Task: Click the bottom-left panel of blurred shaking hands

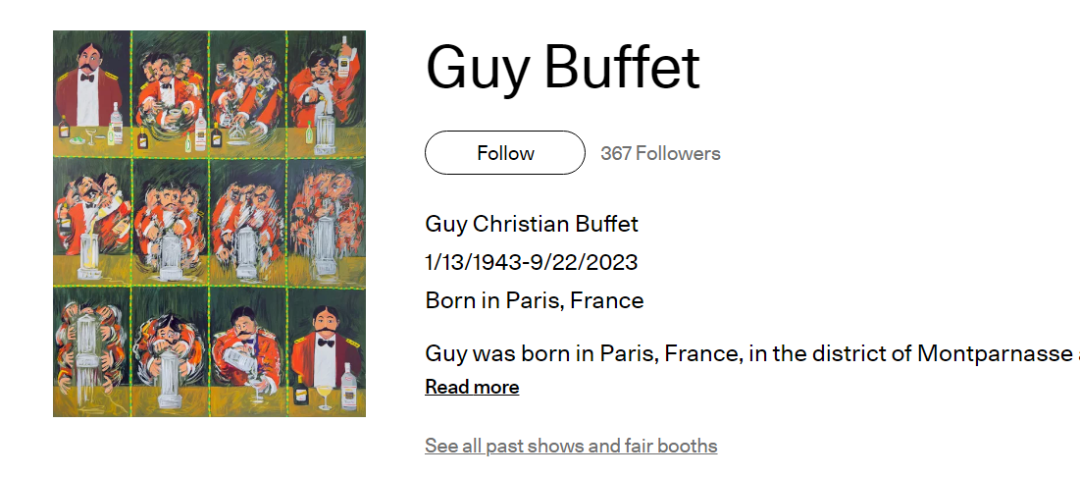Action: click(x=92, y=352)
